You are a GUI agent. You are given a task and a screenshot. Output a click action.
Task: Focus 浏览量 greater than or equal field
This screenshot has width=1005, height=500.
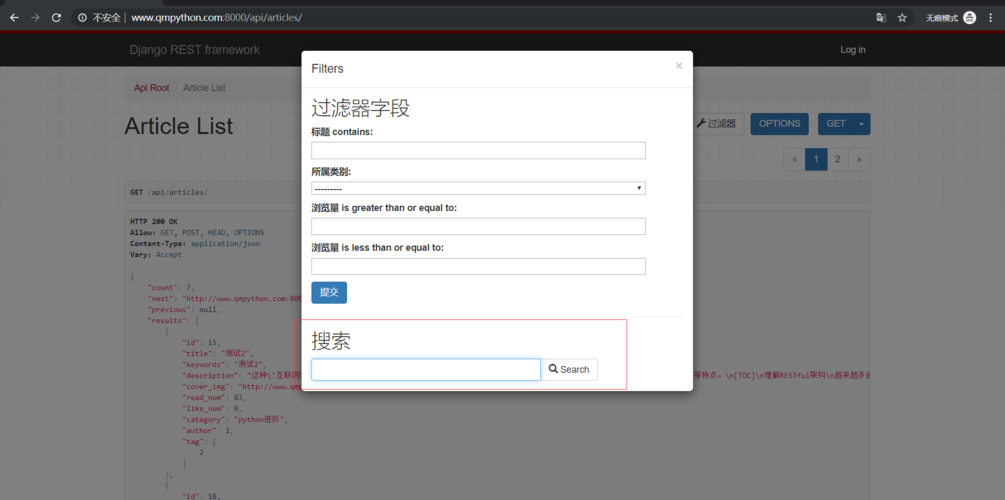point(478,226)
